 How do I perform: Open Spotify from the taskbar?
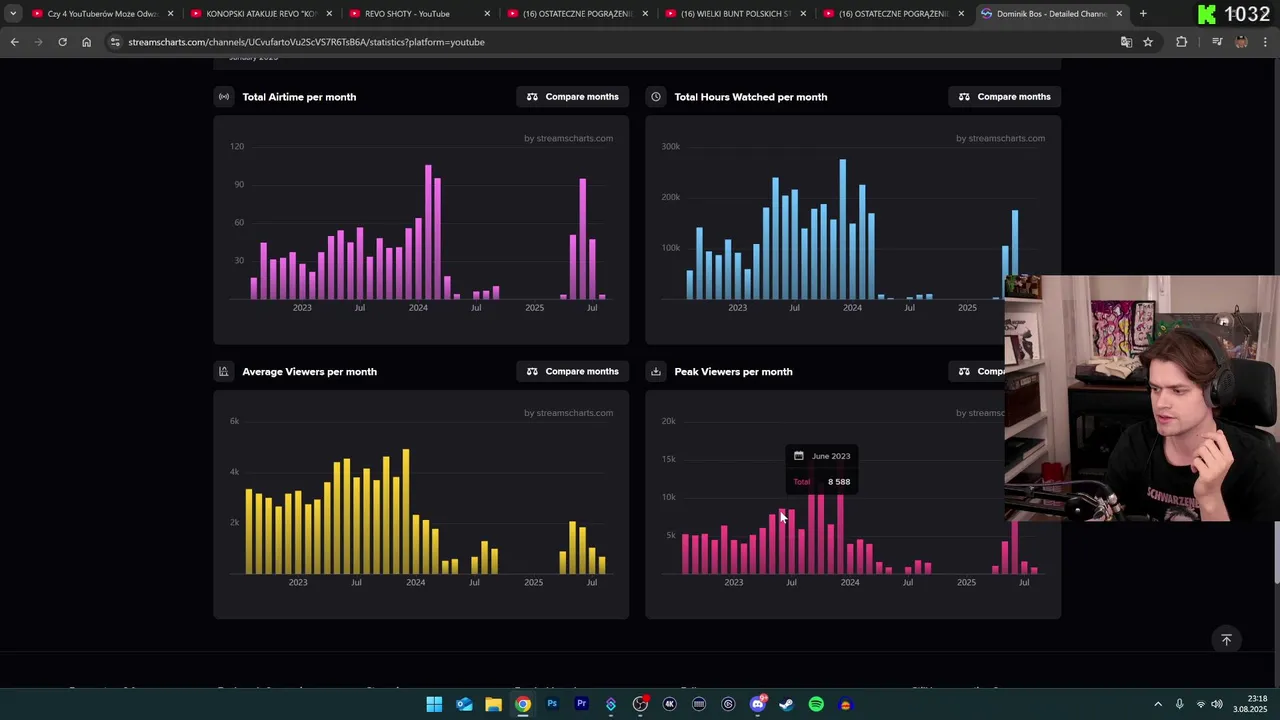[x=816, y=705]
